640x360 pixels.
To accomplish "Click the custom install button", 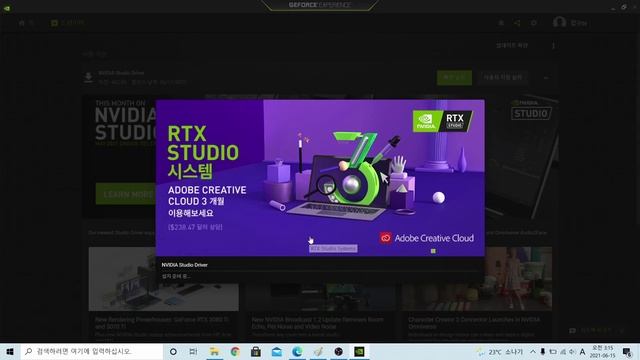I will [x=503, y=78].
